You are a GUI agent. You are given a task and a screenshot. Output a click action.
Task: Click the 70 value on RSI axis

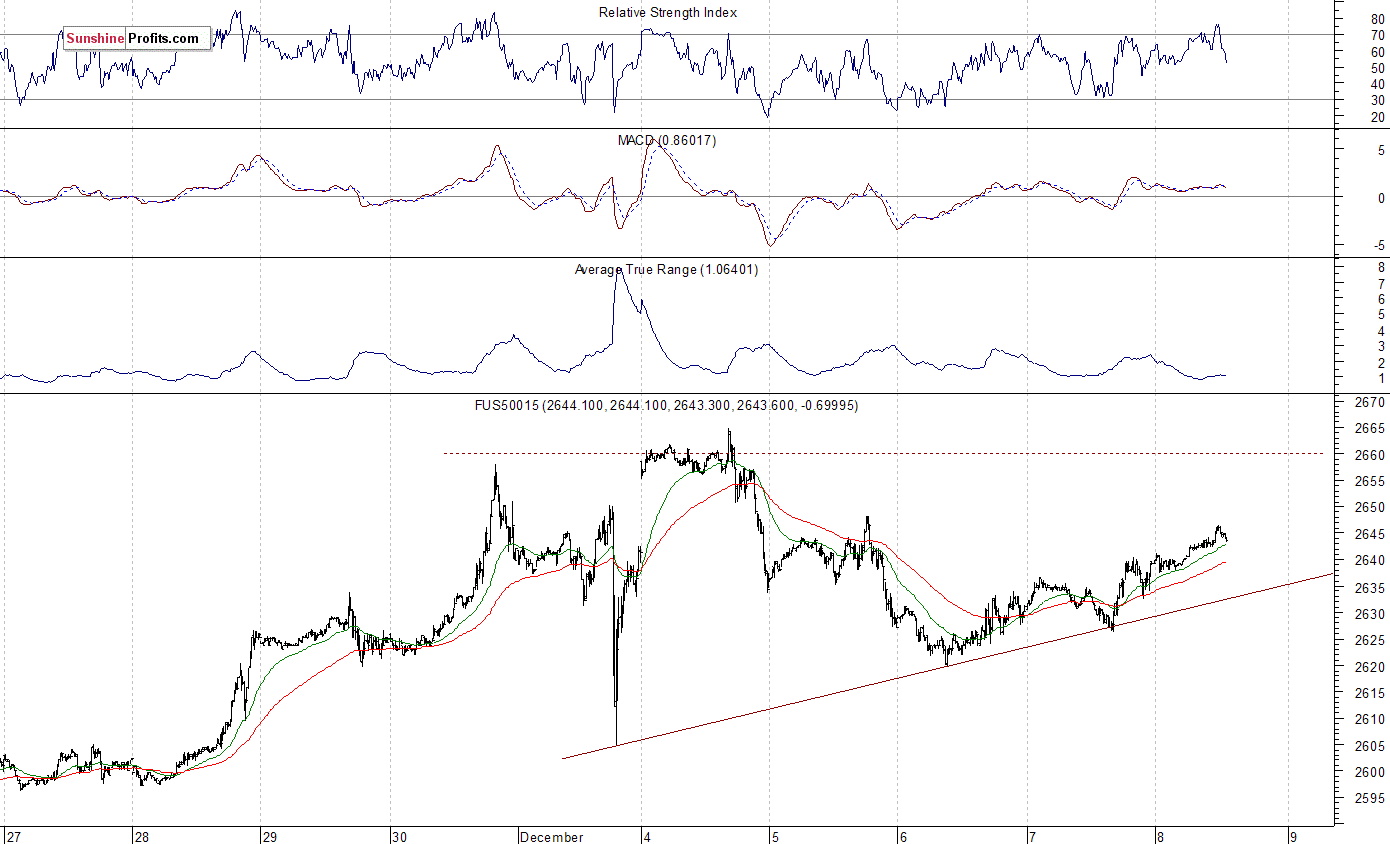pos(1378,36)
